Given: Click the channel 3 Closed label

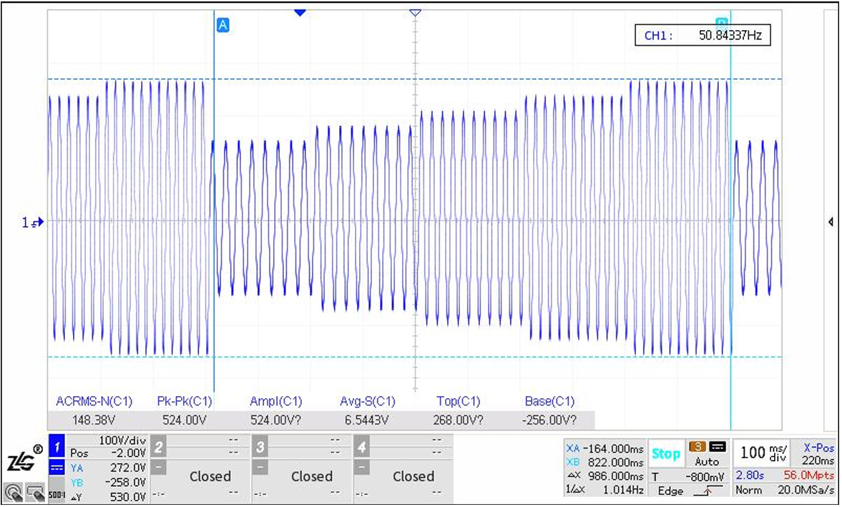Looking at the screenshot, I should (x=311, y=476).
